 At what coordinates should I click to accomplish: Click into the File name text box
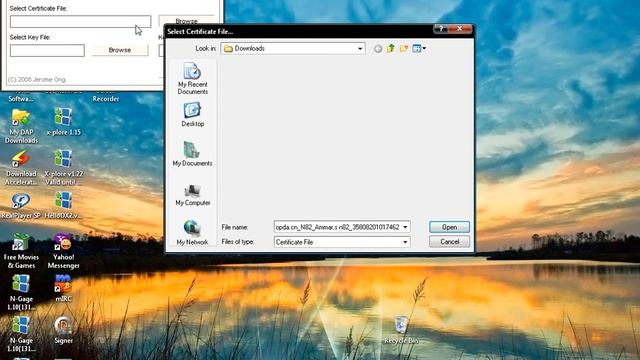[337, 227]
